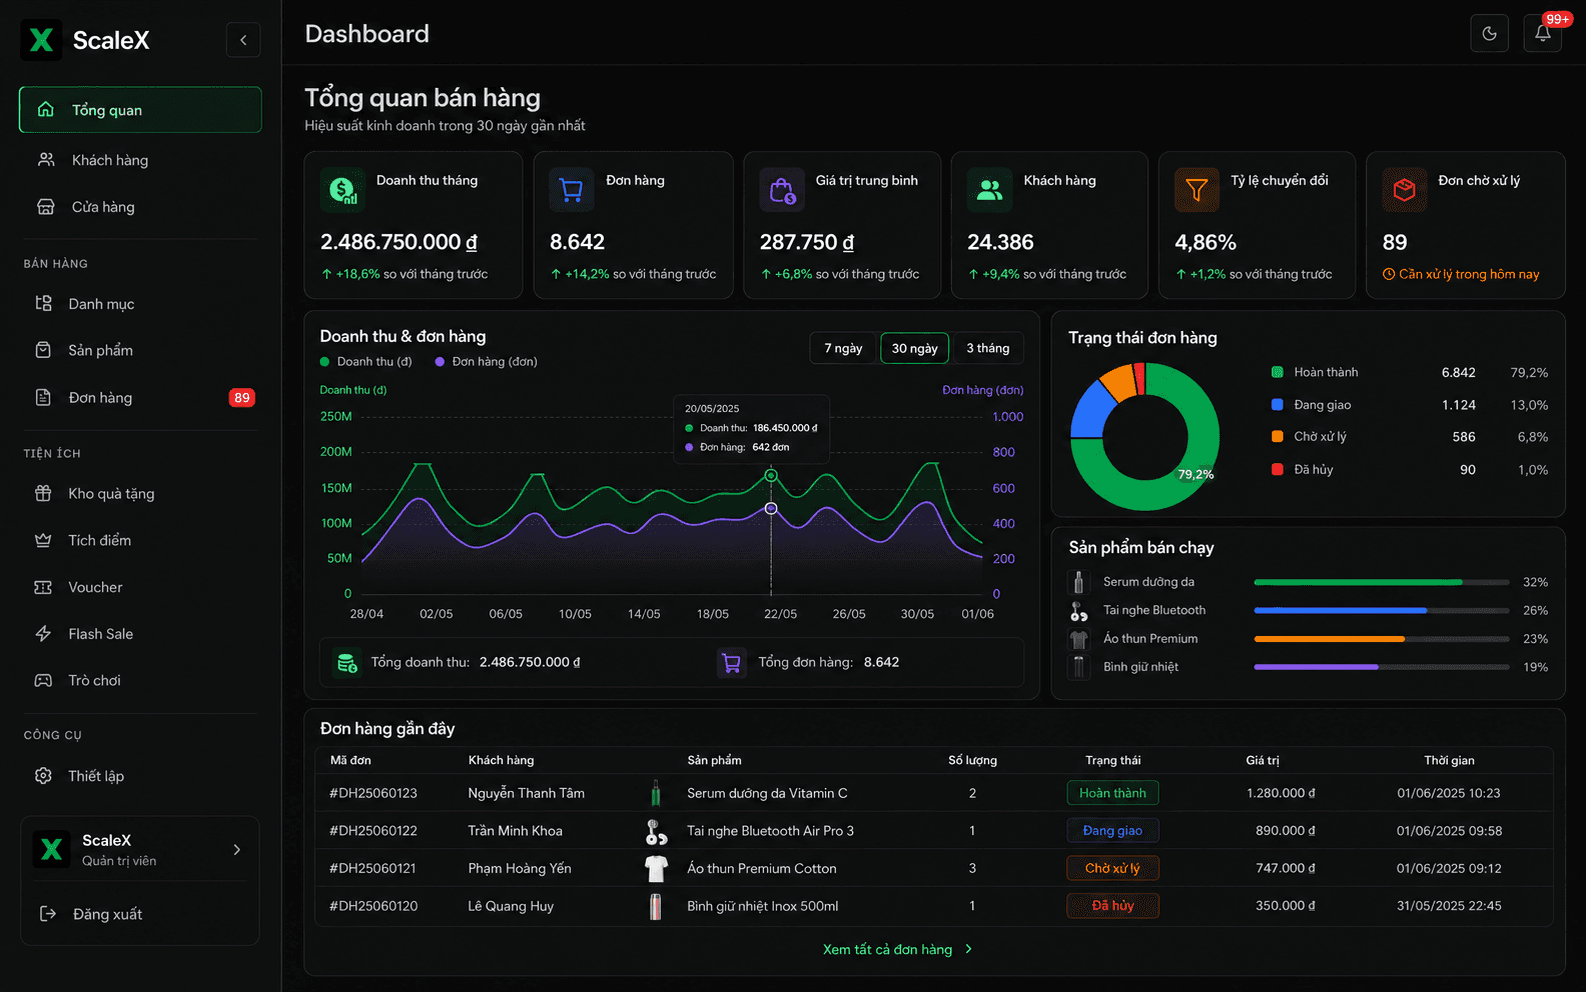Click the Tổng doanh thu coins icon
This screenshot has width=1586, height=992.
[x=347, y=662]
